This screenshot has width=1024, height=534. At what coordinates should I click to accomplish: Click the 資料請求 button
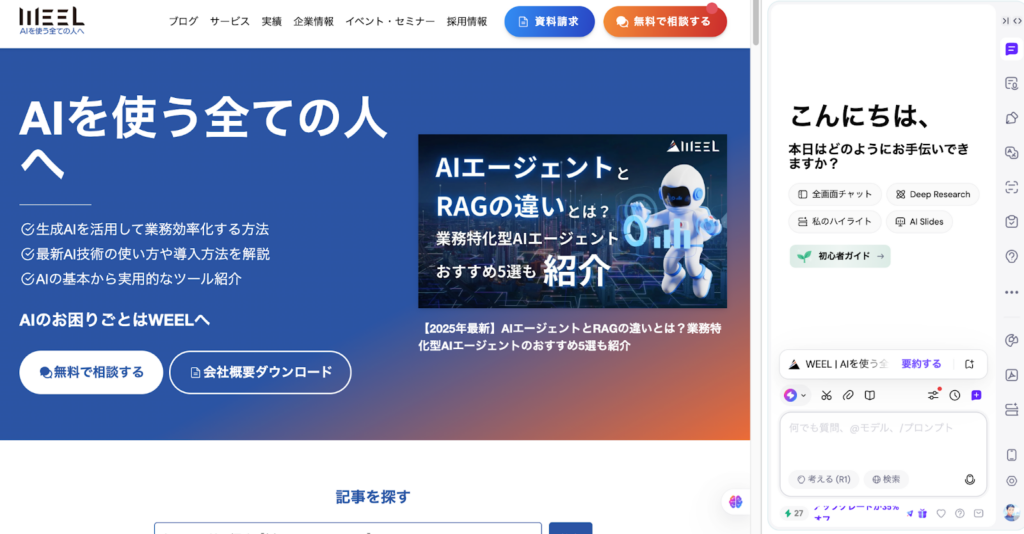click(x=549, y=21)
